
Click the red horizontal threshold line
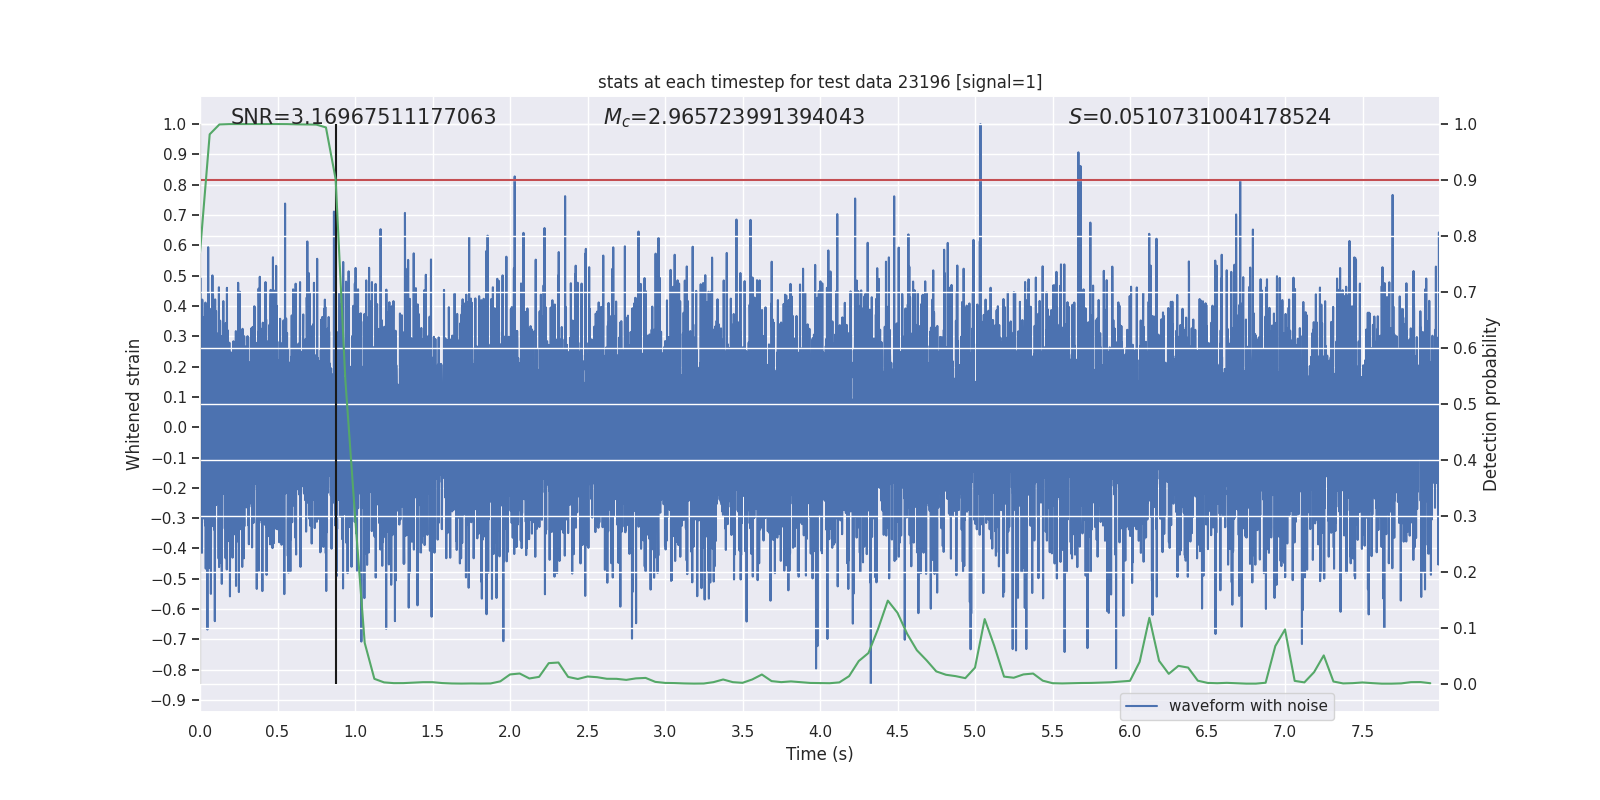pos(700,180)
